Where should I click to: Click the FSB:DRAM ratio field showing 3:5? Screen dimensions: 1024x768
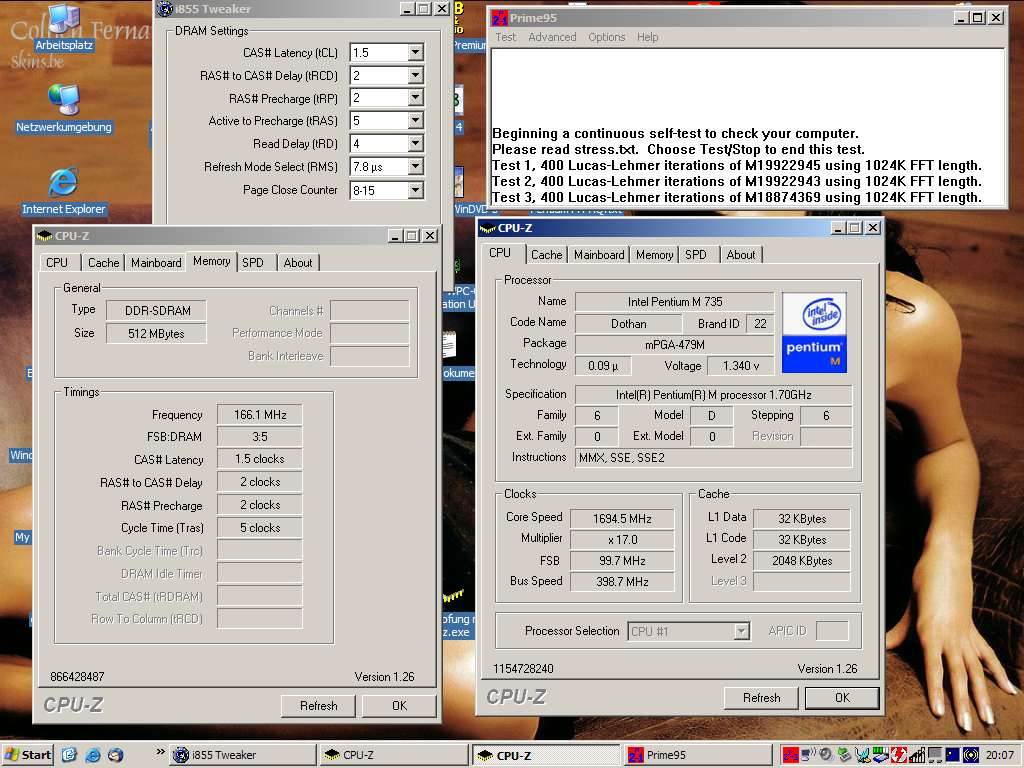260,437
